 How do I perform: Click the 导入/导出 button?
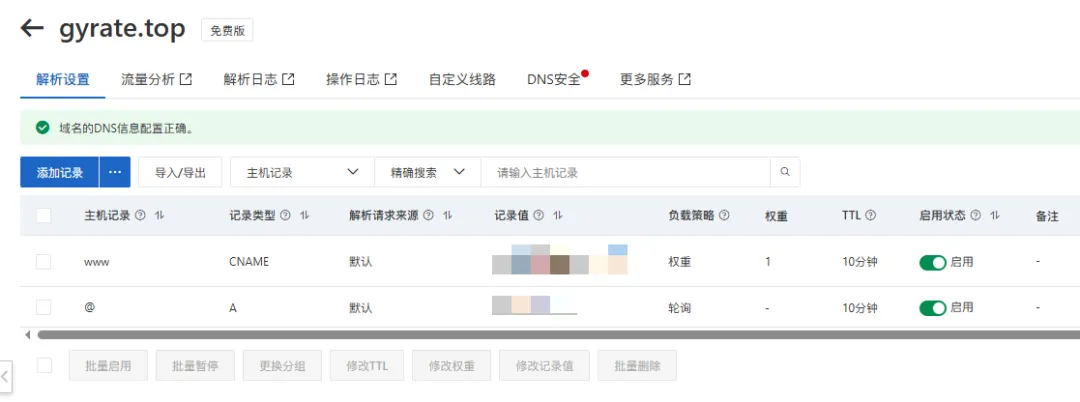pos(180,172)
